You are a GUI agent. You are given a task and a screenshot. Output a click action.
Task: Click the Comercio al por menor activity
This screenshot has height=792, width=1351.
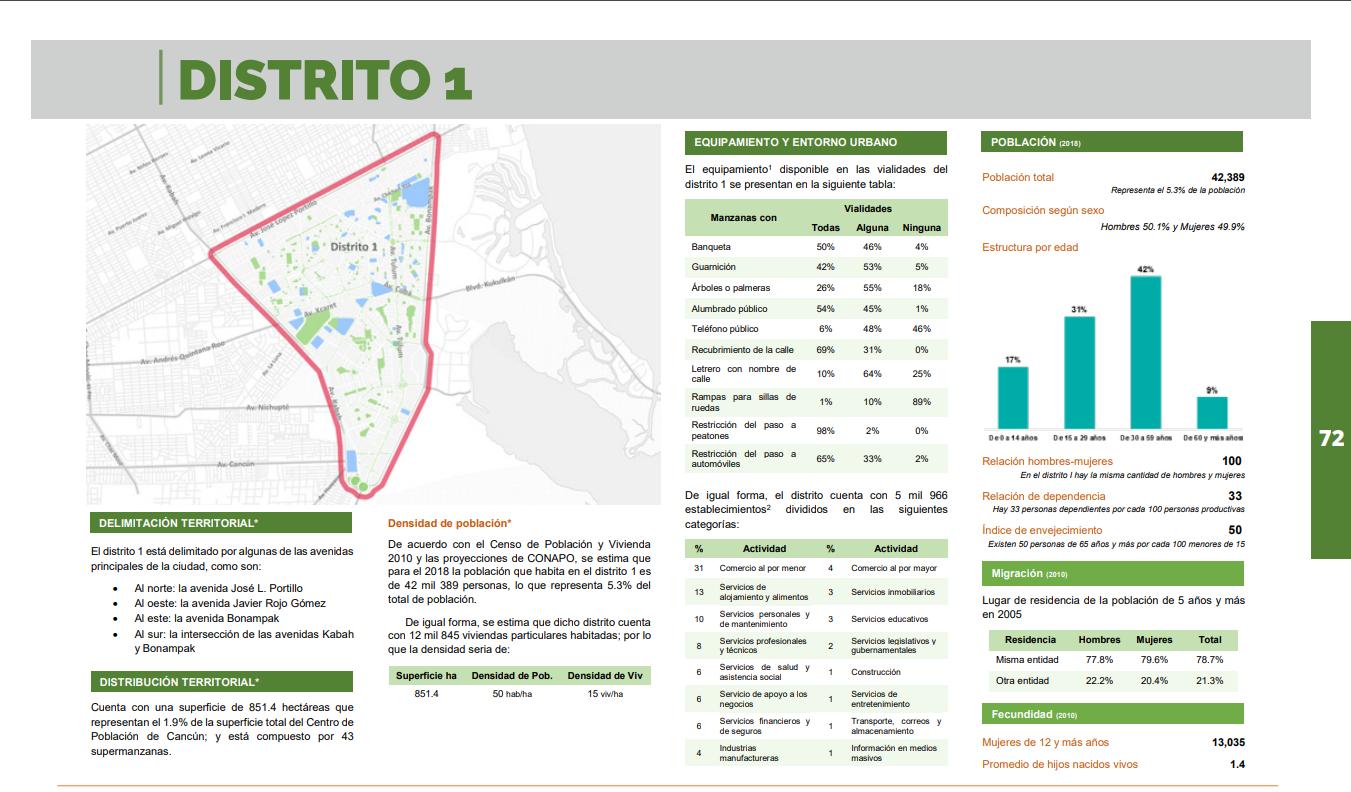click(763, 568)
